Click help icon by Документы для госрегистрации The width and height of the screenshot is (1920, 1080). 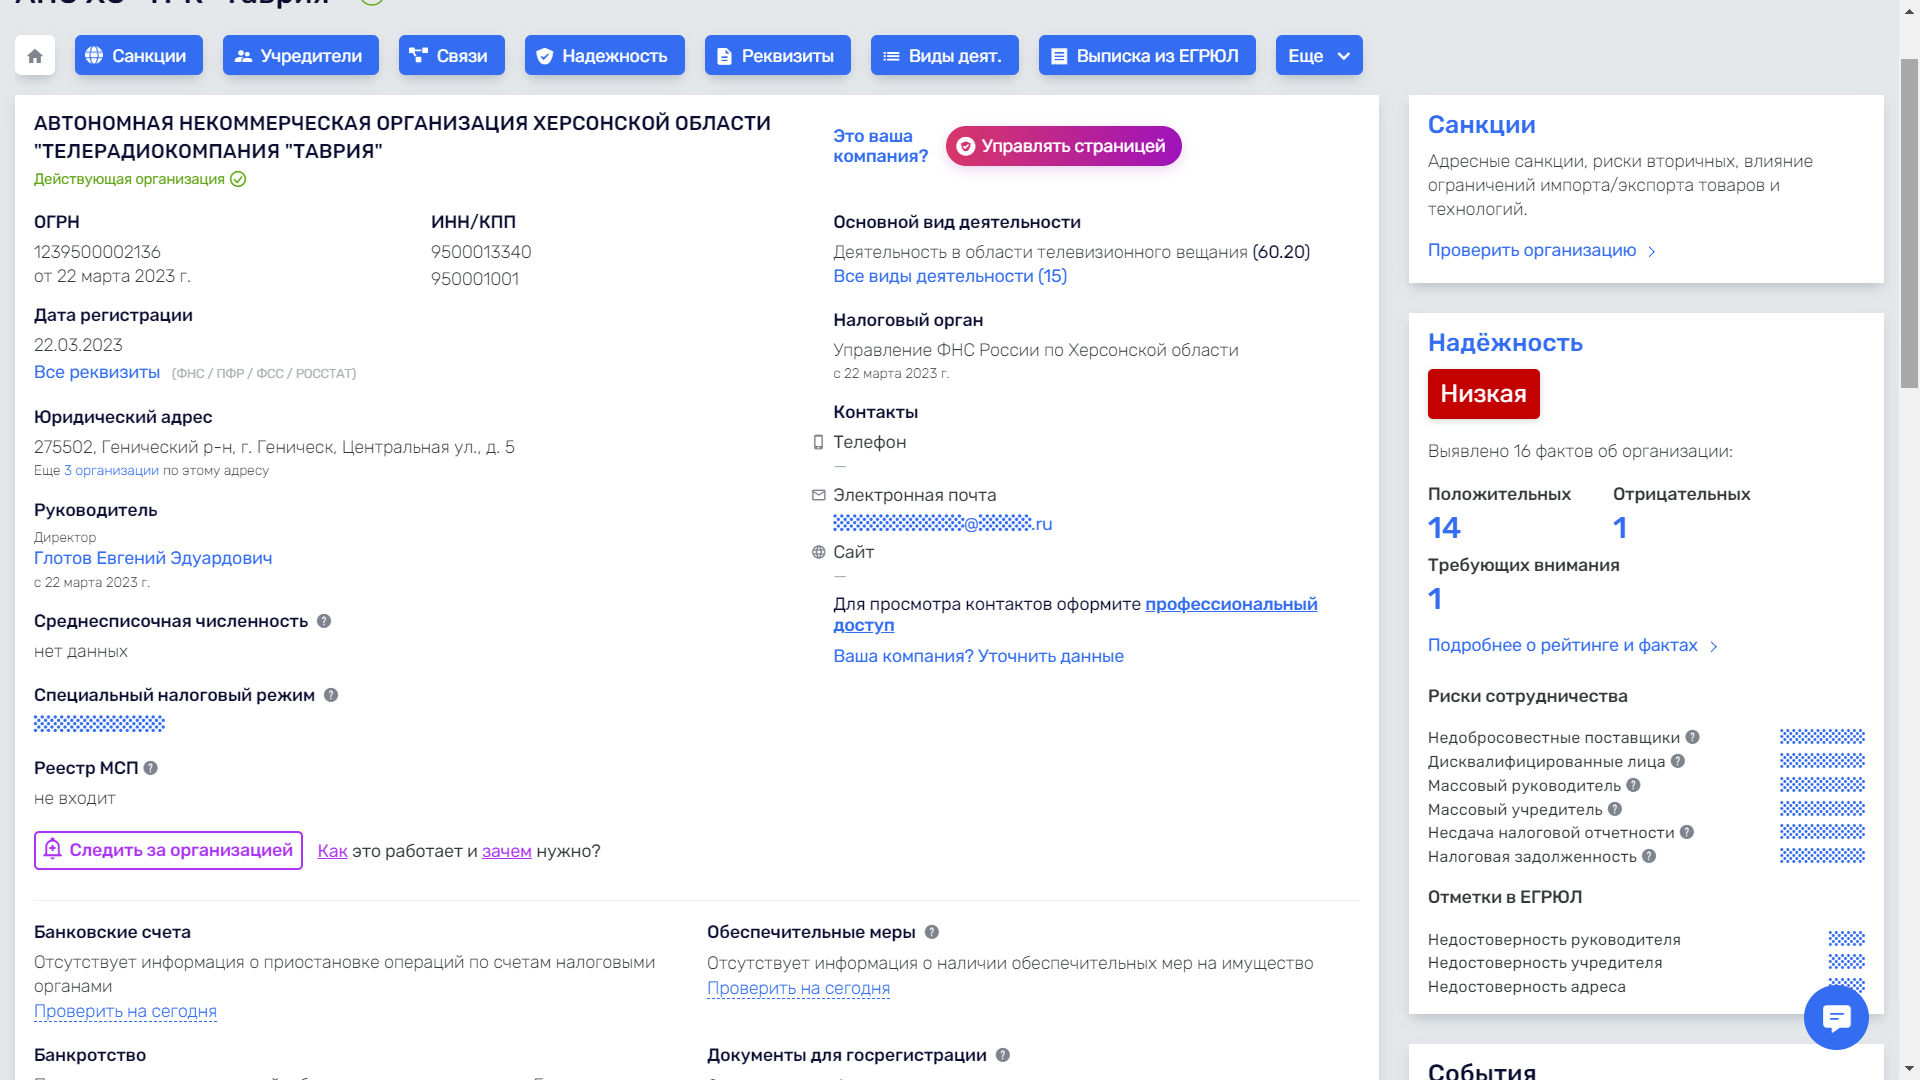tap(1003, 1055)
